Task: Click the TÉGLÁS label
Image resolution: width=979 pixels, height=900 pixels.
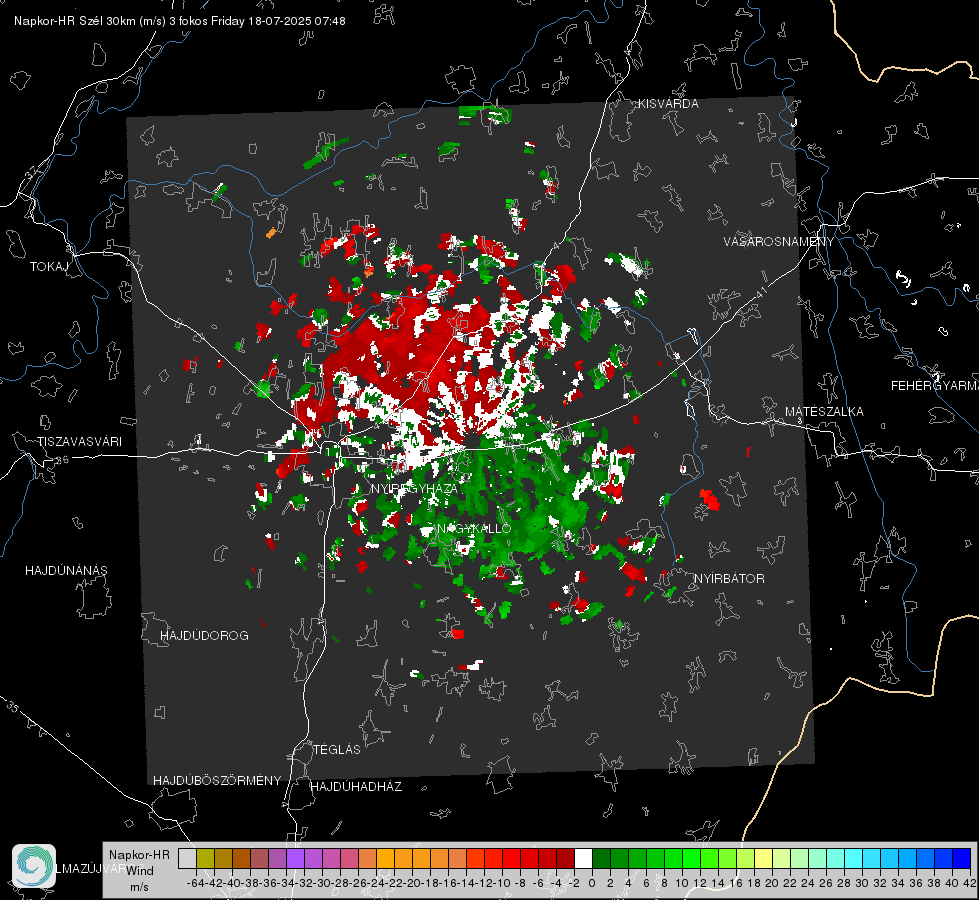Action: point(337,750)
